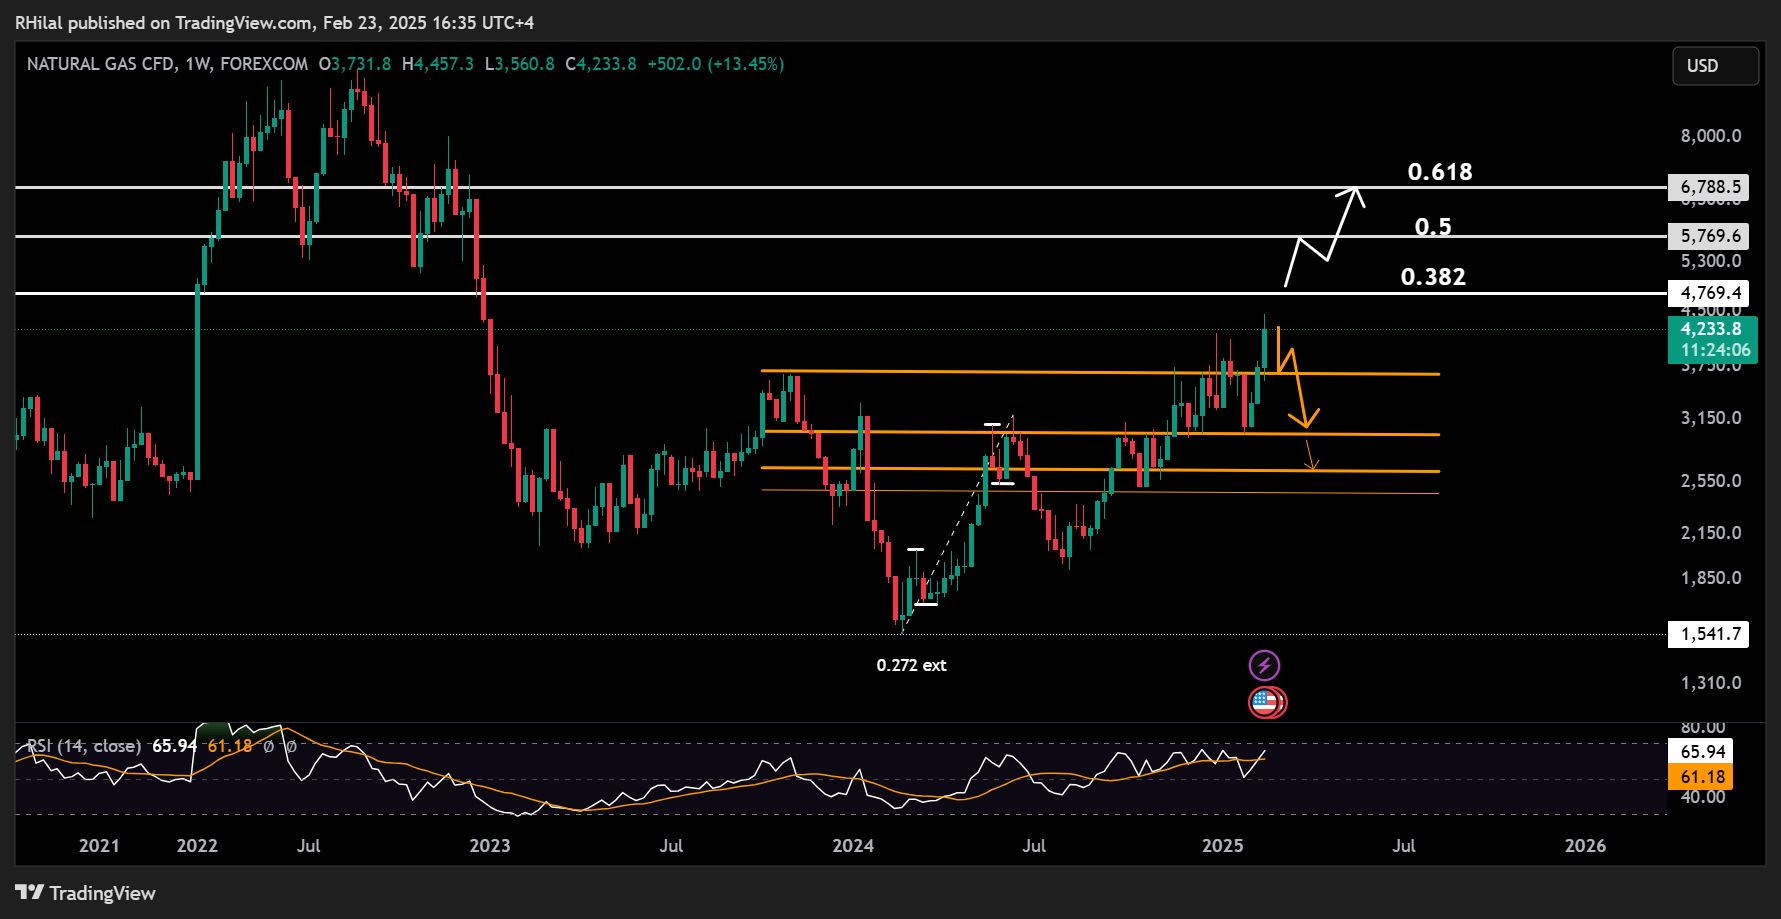Screen dimensions: 1781x919
Task: Select the large orange downward arrow drawing
Action: click(1298, 378)
